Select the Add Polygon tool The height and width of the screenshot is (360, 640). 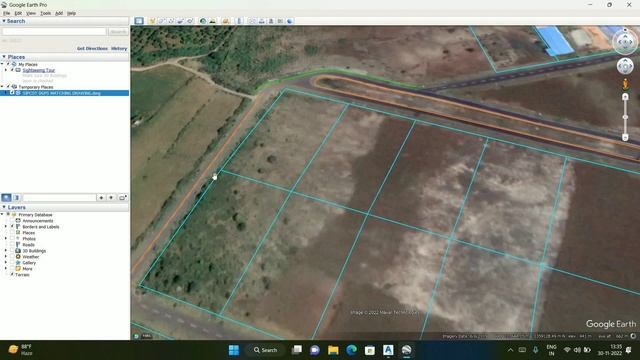pyautogui.click(x=161, y=21)
